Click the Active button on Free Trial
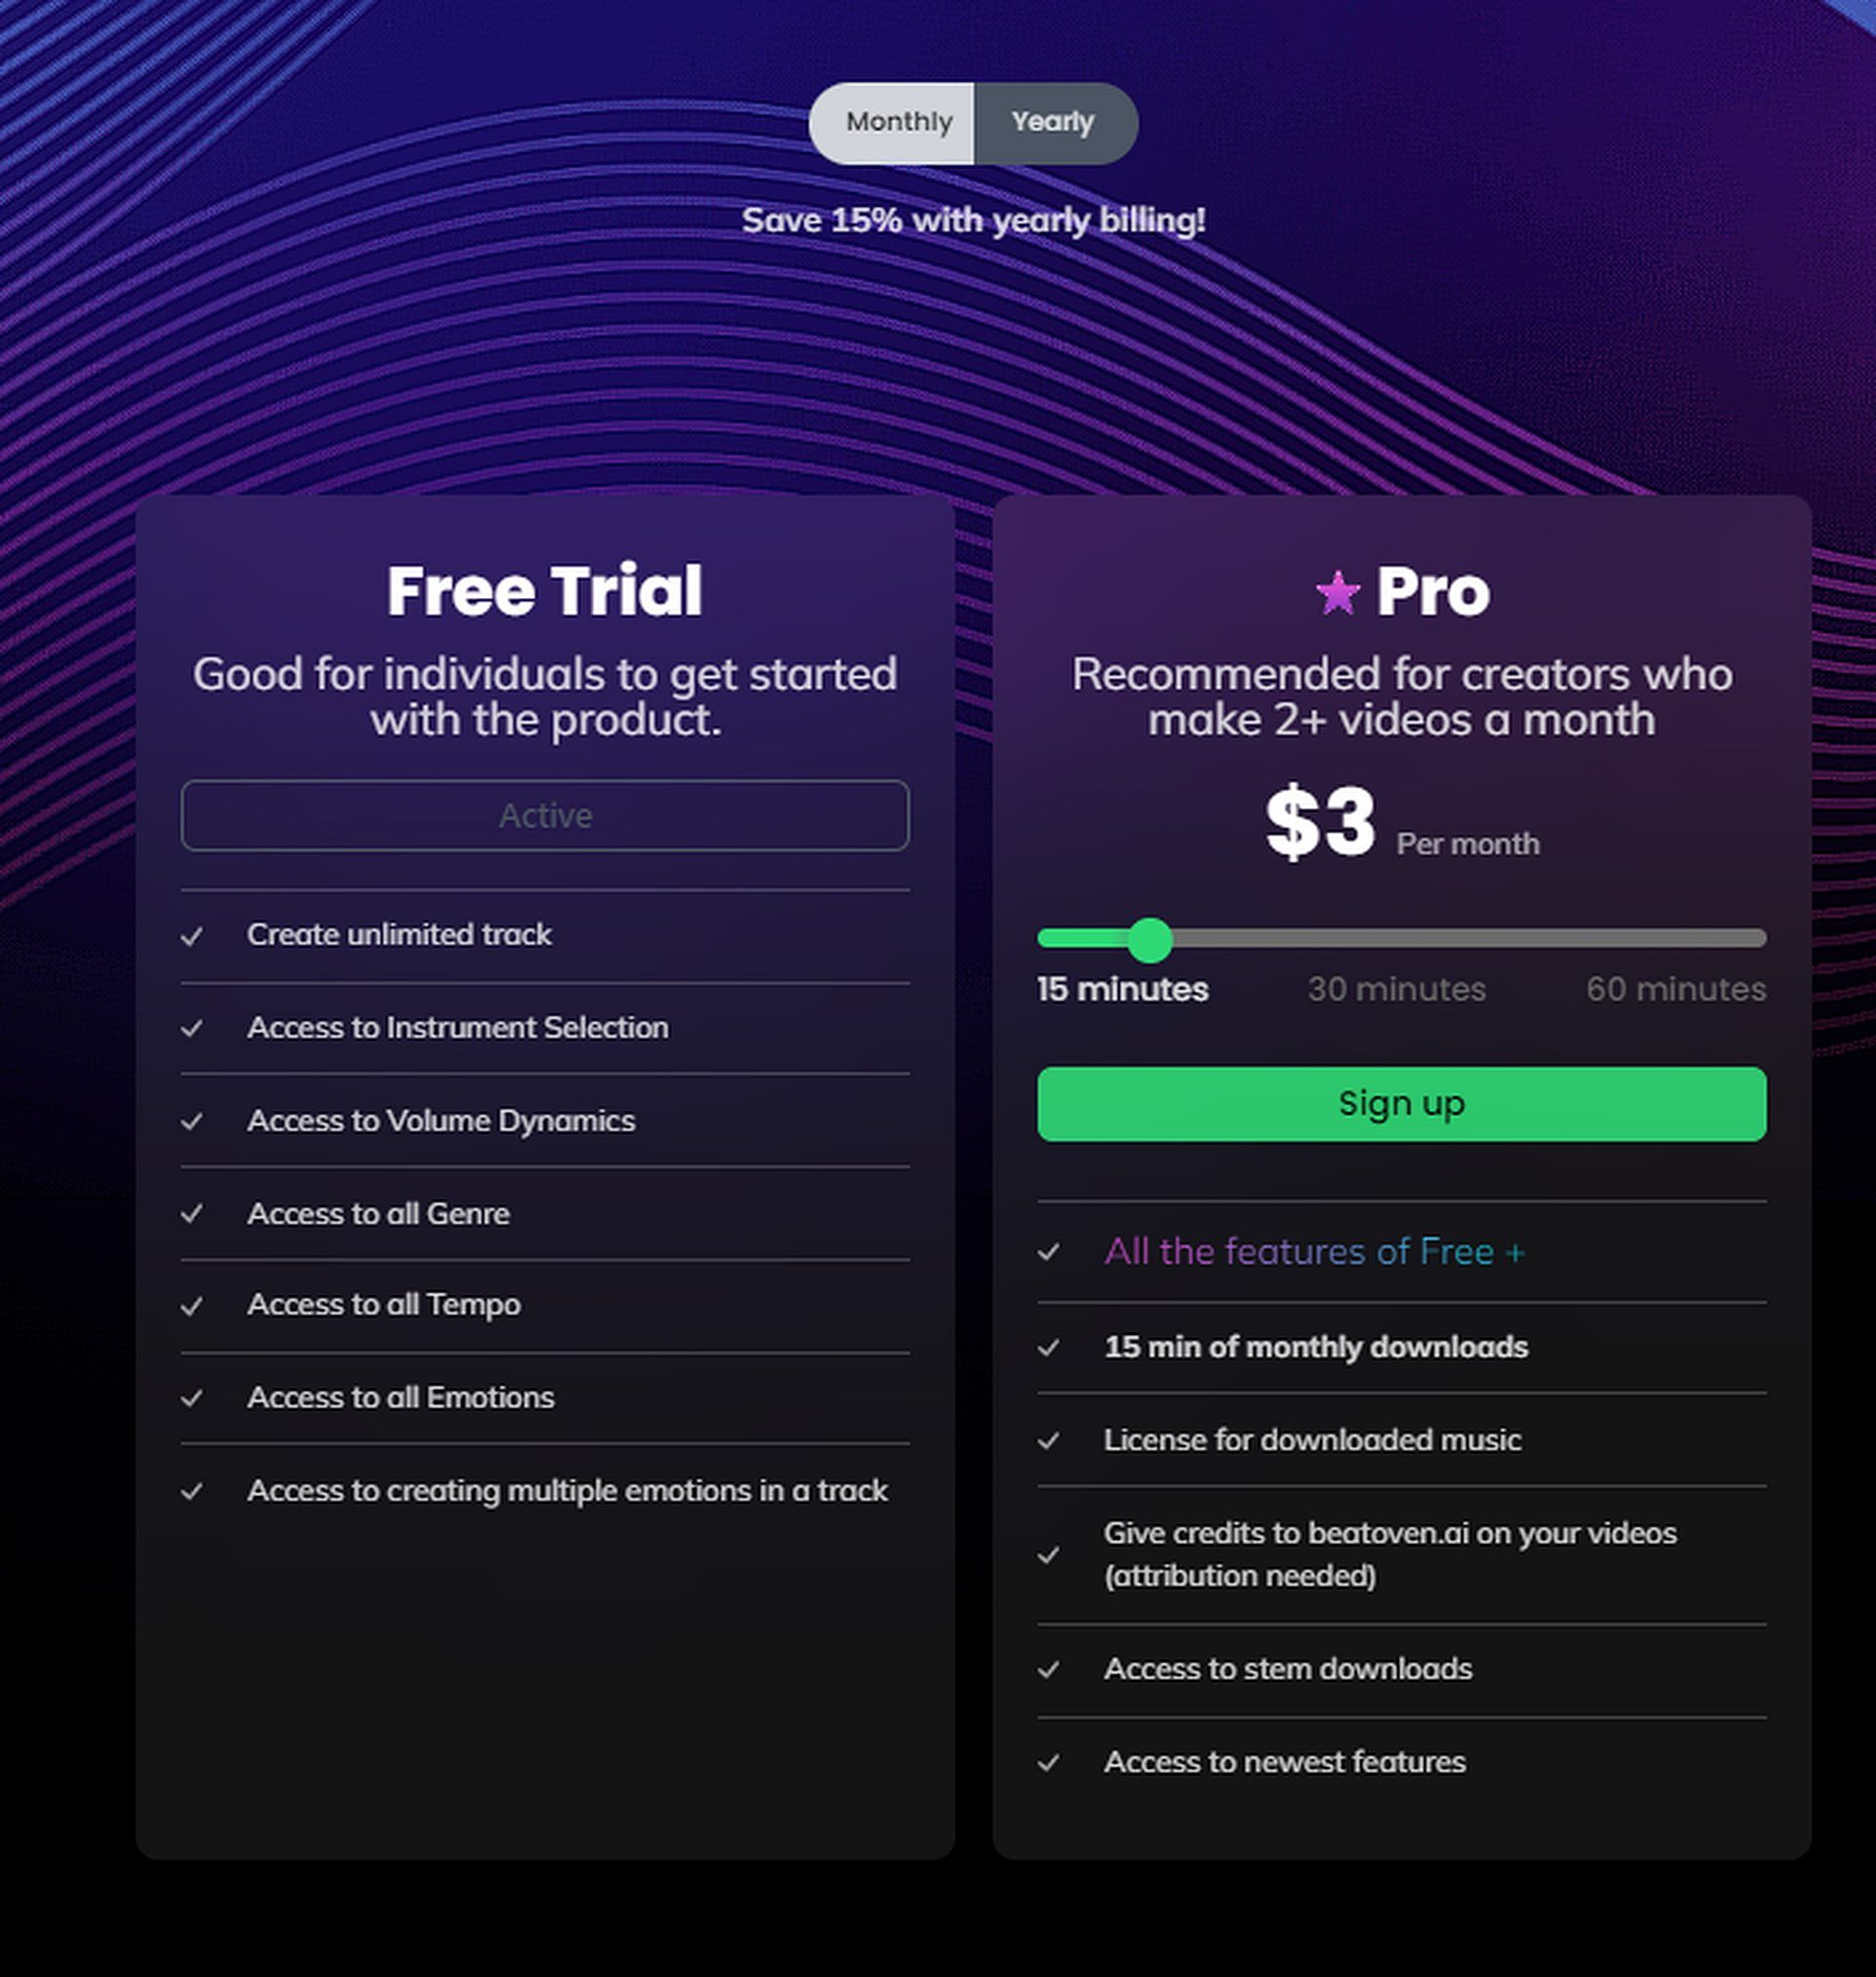The image size is (1876, 1977). (x=545, y=815)
